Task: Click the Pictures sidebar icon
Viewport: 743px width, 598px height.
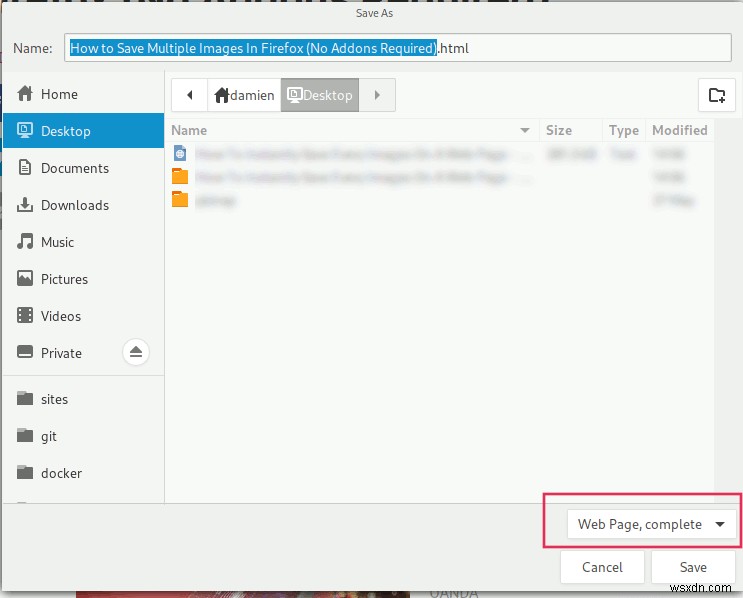Action: (x=25, y=278)
